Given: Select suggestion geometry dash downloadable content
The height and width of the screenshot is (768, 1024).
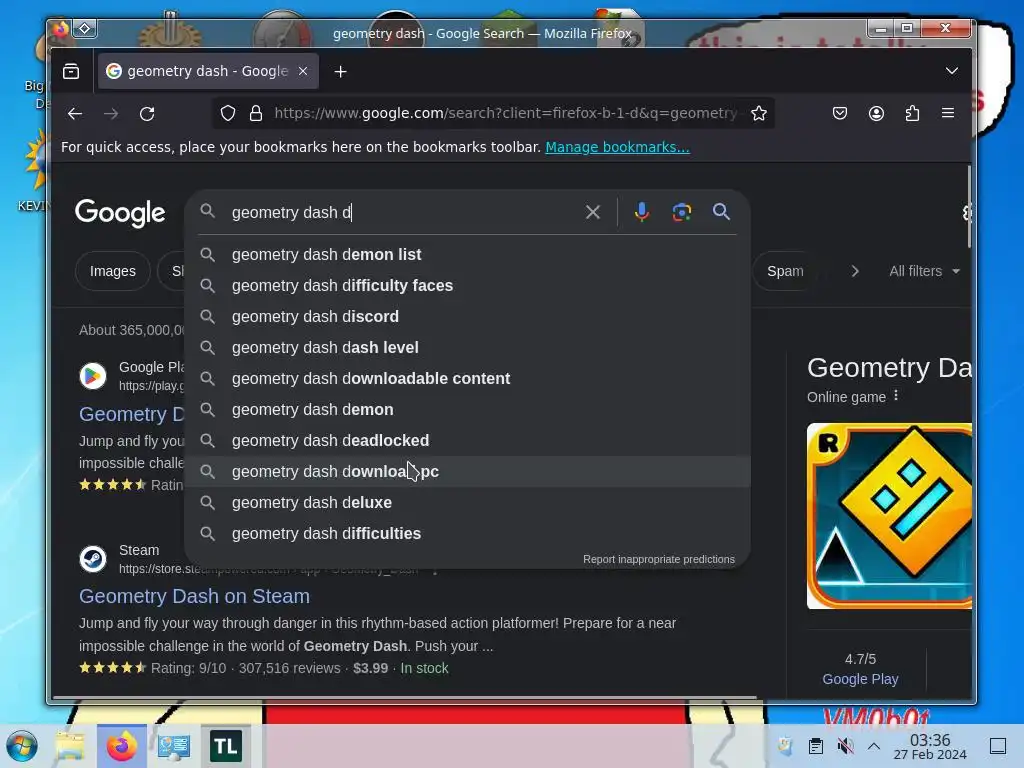Looking at the screenshot, I should click(468, 379).
